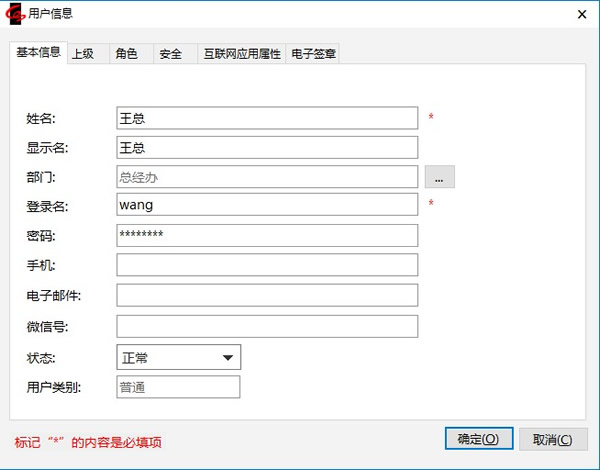
Task: Click the 姓名 input field
Action: click(267, 118)
